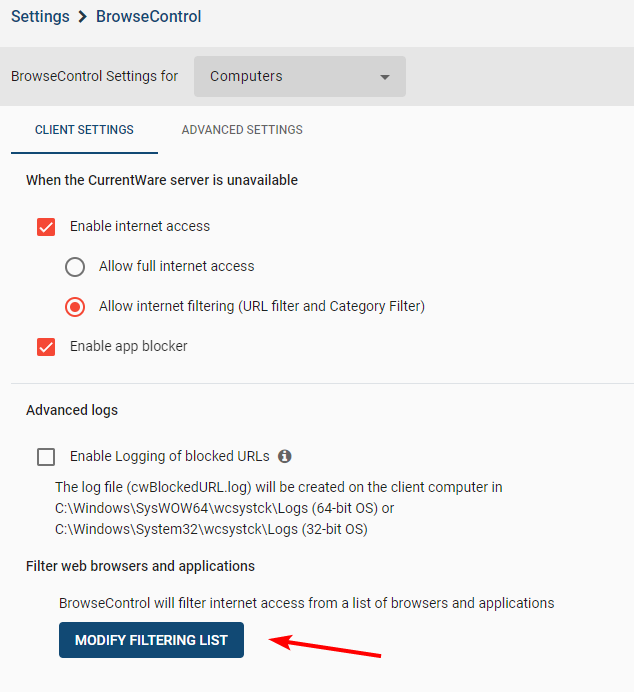Open the Computers settings combo box
634x692 pixels.
(300, 76)
